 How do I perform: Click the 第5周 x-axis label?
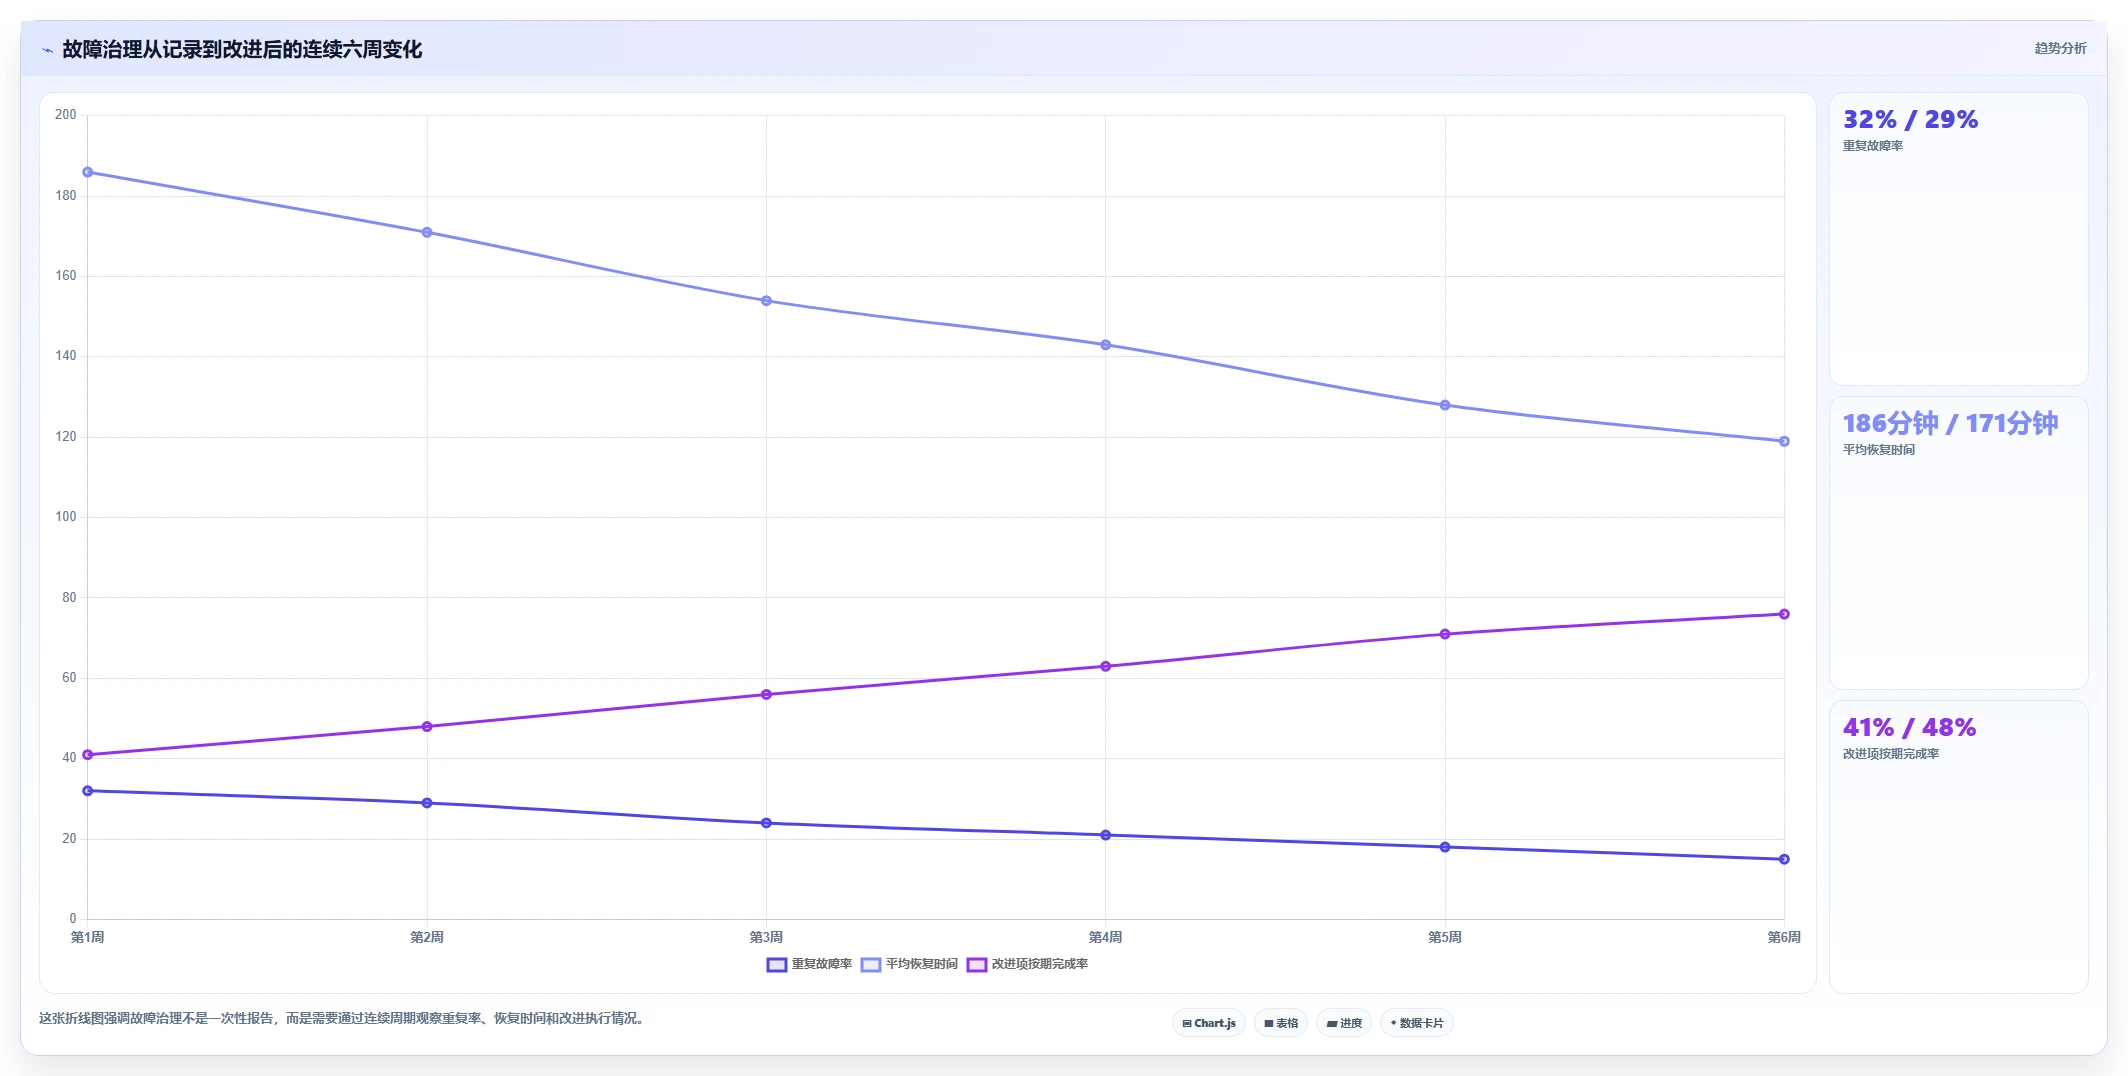(x=1444, y=937)
